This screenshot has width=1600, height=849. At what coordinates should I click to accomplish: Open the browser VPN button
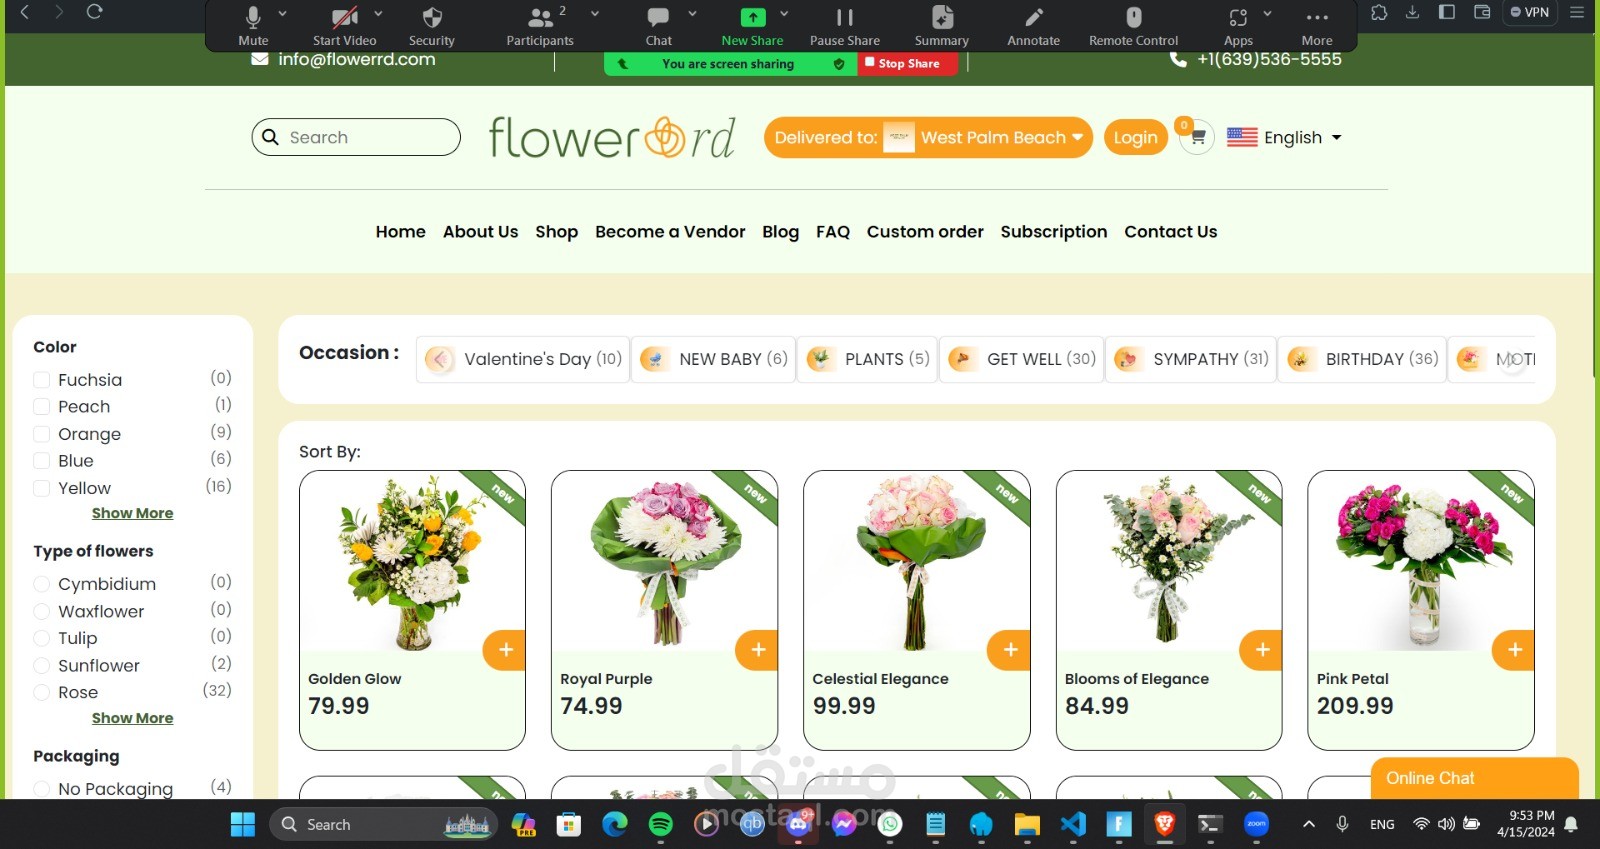point(1530,12)
